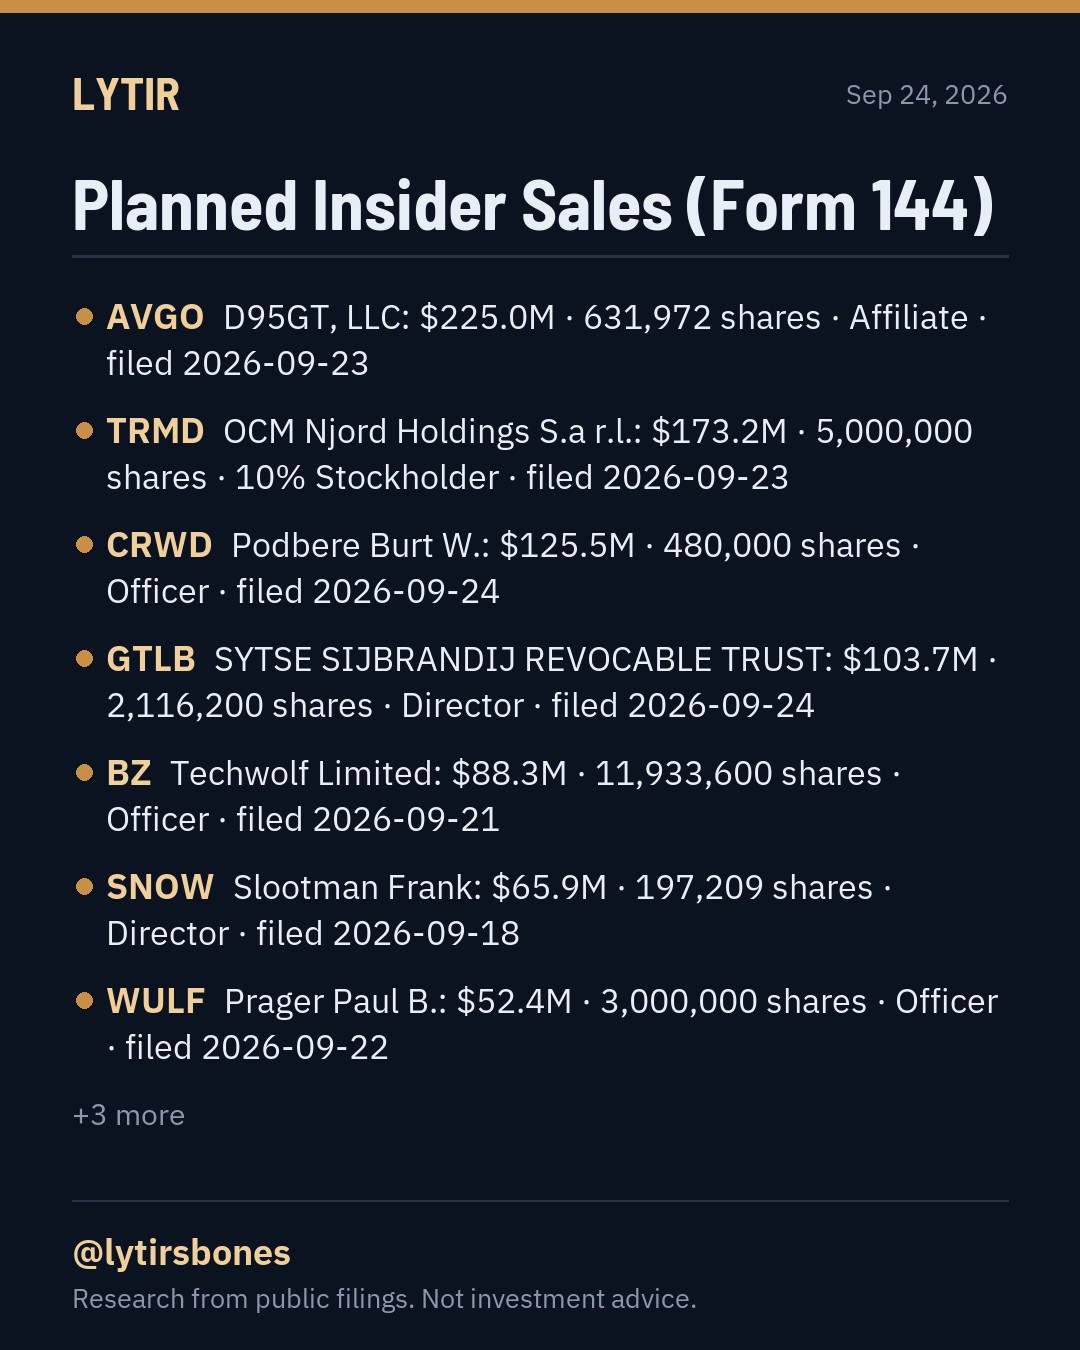Click the Not investment advice disclaimer
This screenshot has width=1080, height=1350.
point(559,1299)
